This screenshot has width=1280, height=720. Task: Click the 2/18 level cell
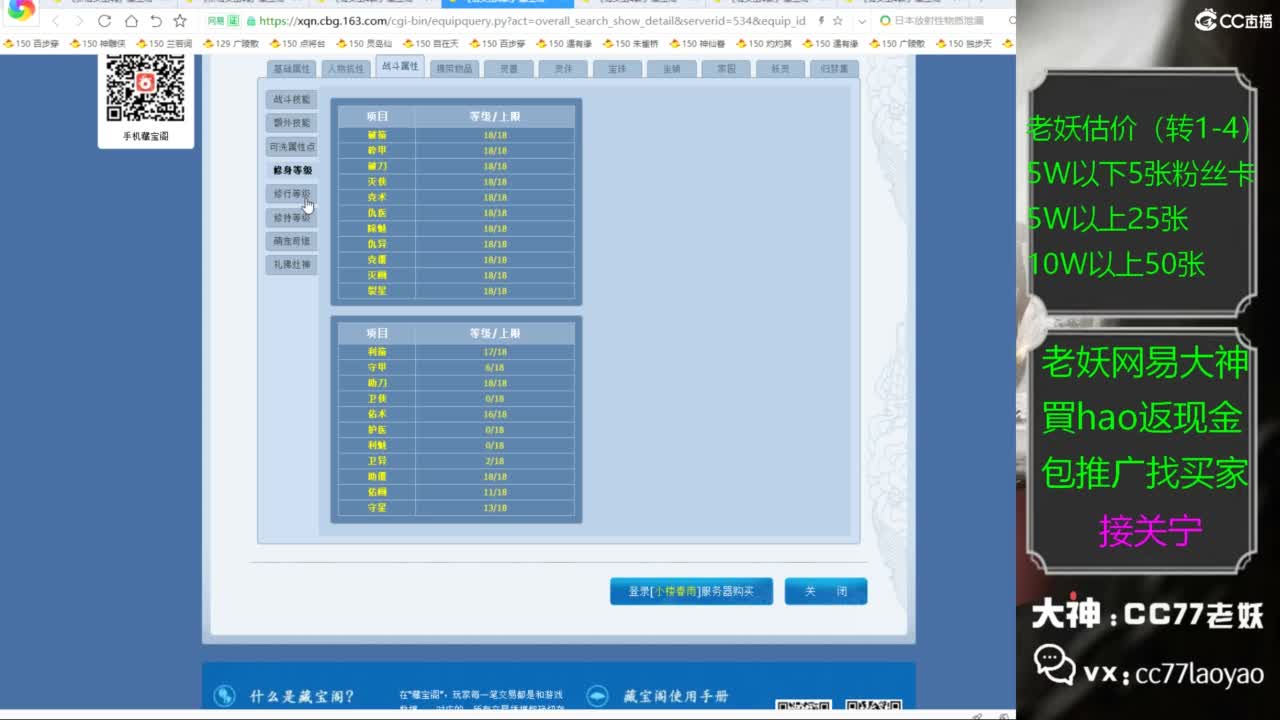(495, 461)
